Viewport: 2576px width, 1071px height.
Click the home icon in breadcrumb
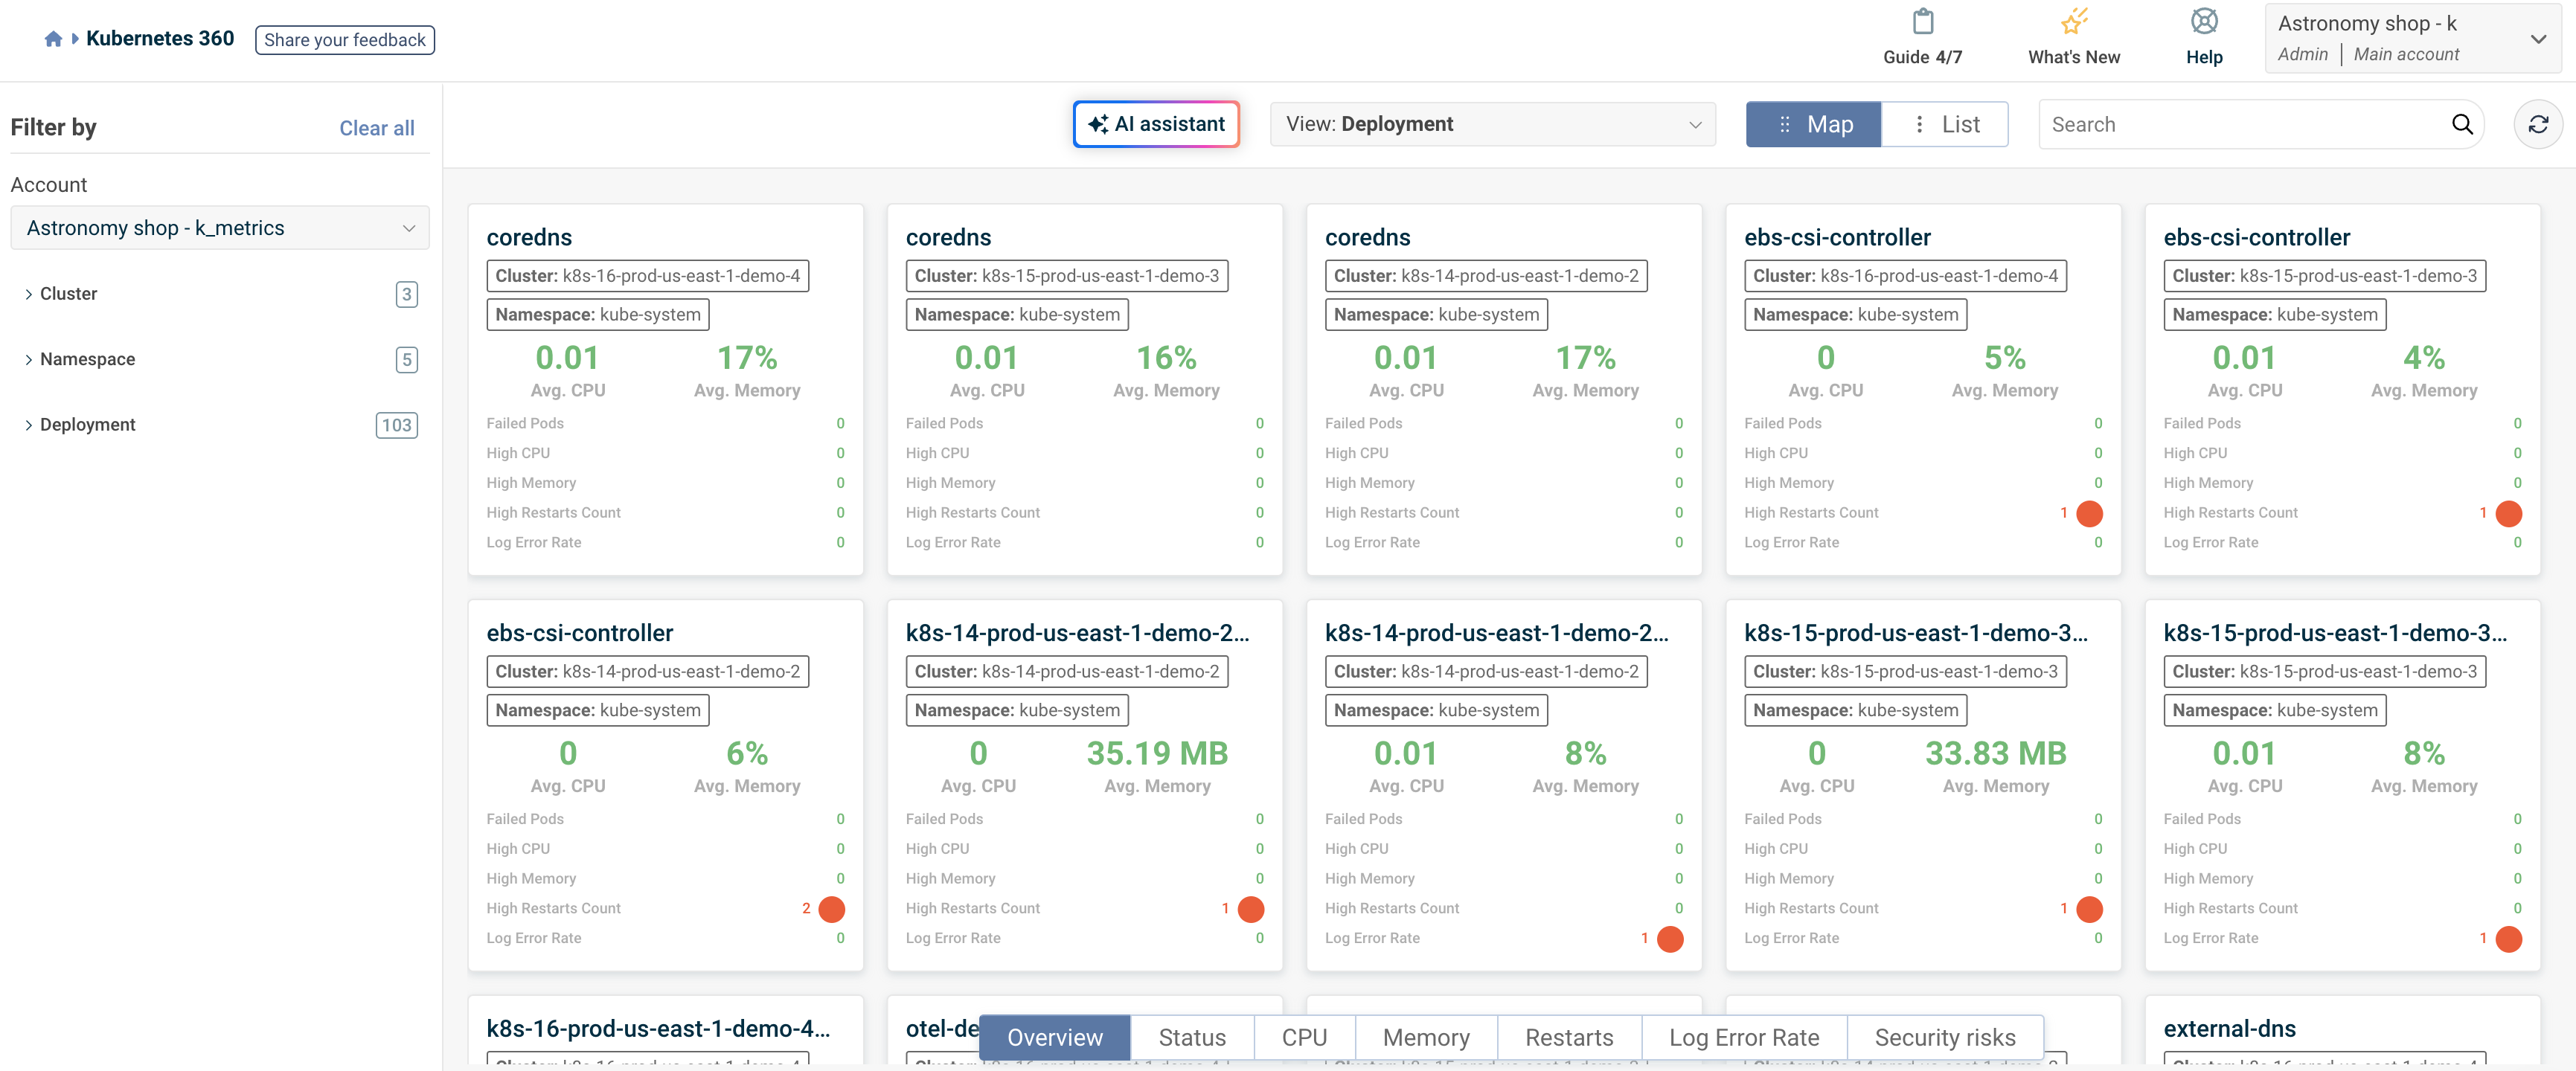[x=53, y=39]
